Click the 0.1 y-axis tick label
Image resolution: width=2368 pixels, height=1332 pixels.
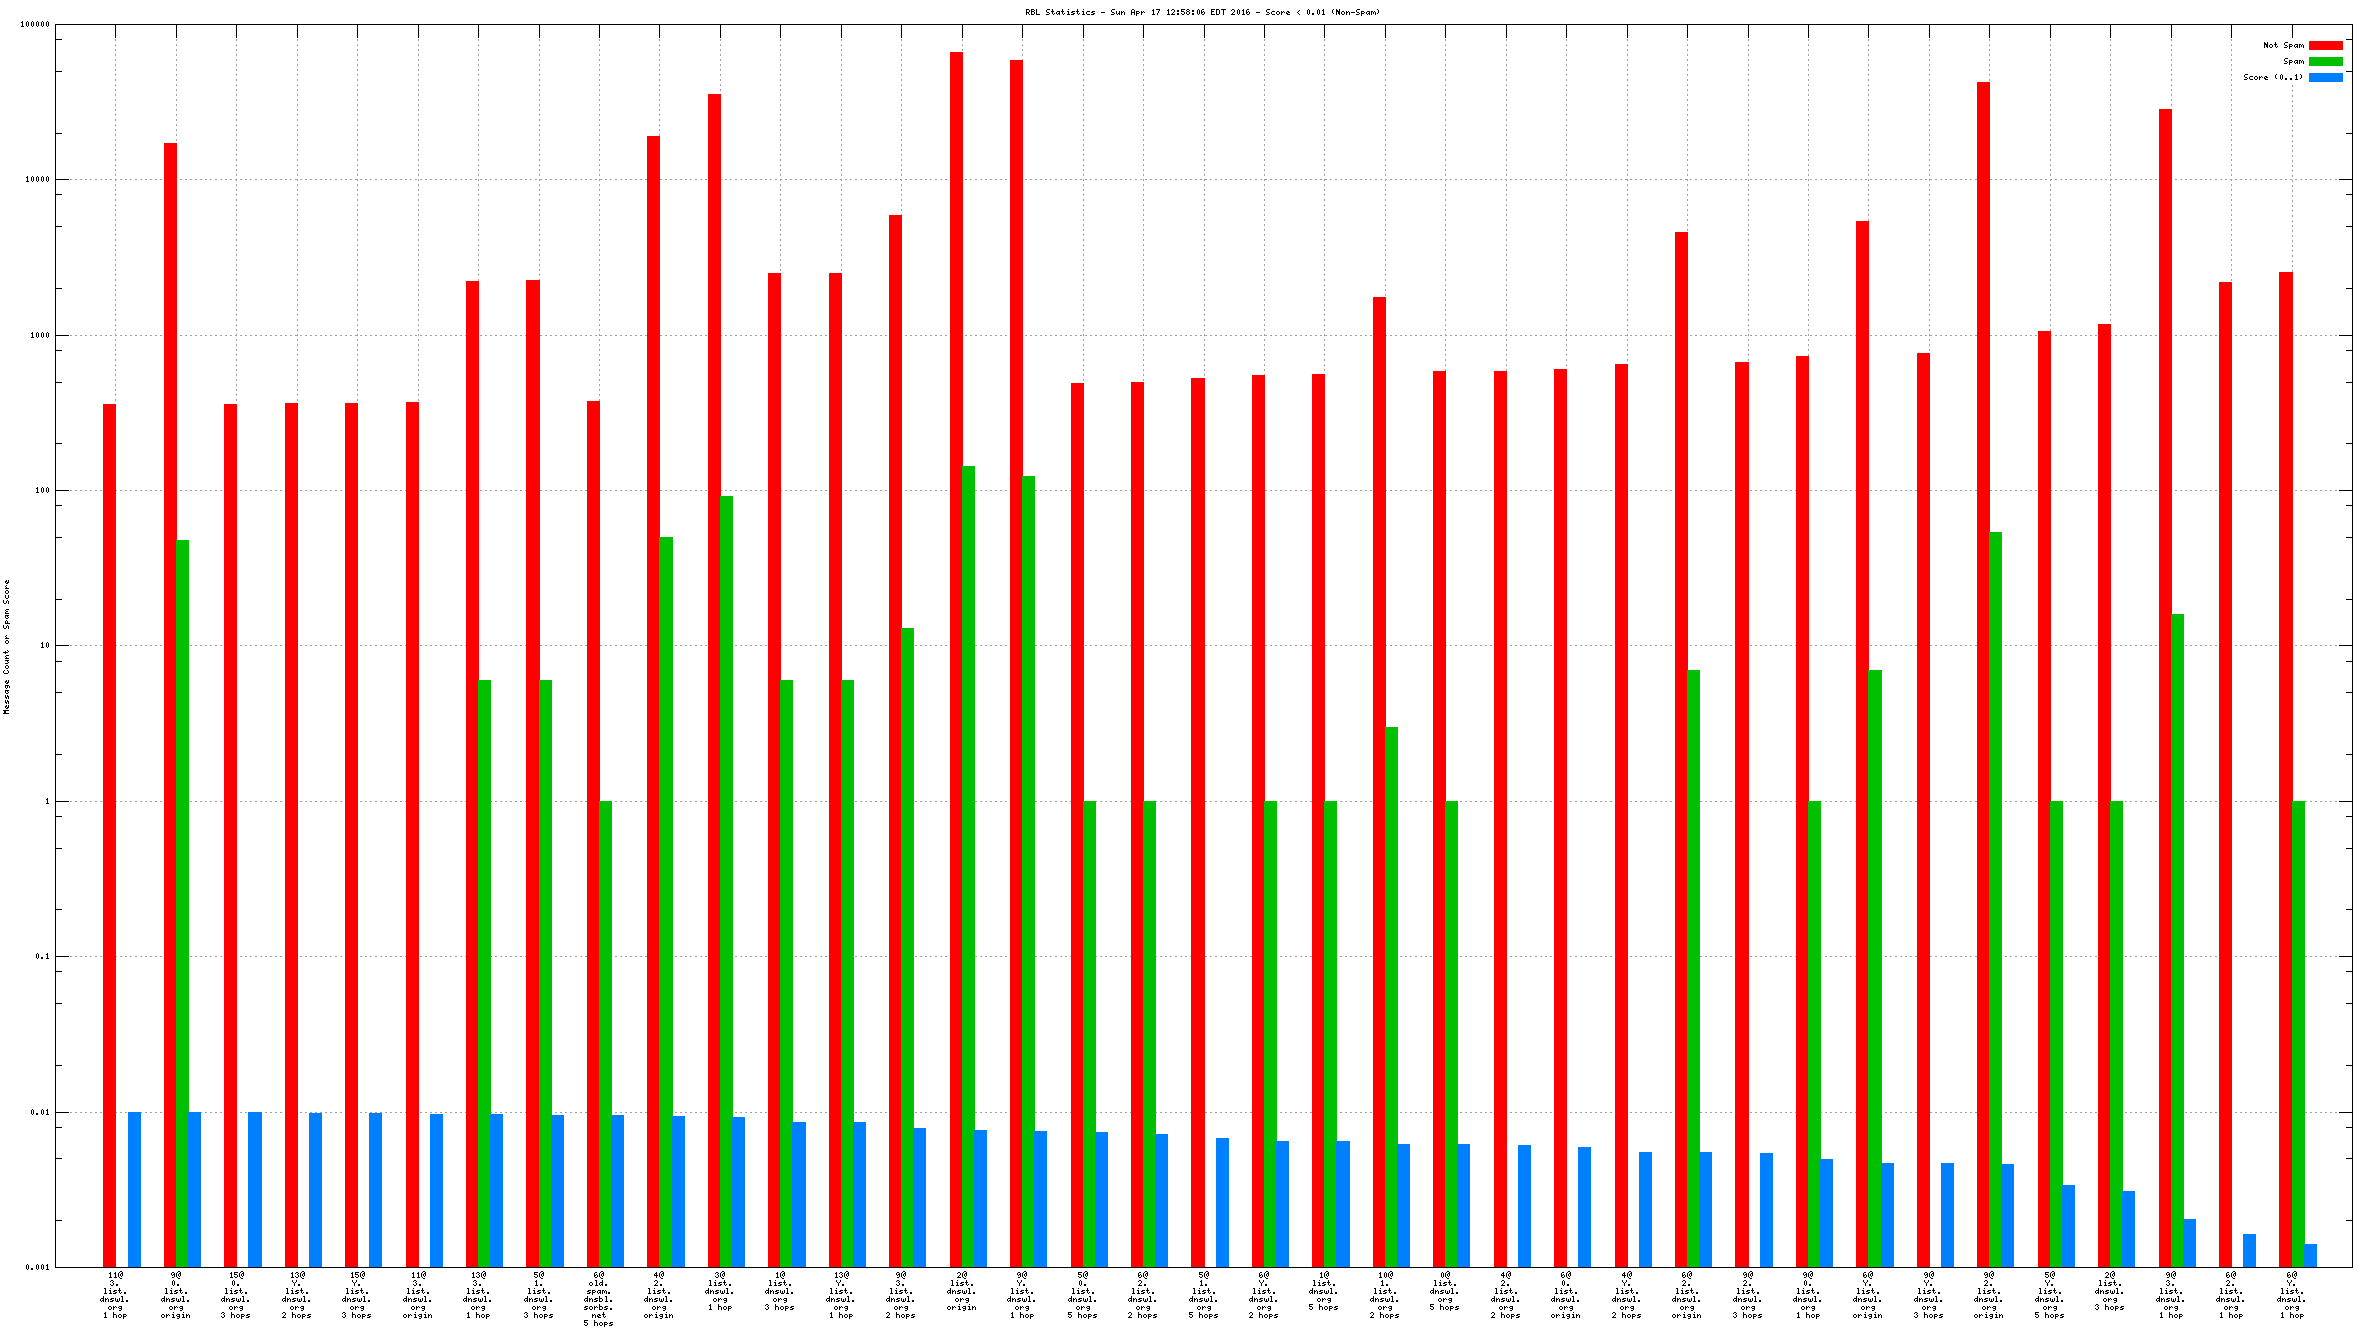42,956
